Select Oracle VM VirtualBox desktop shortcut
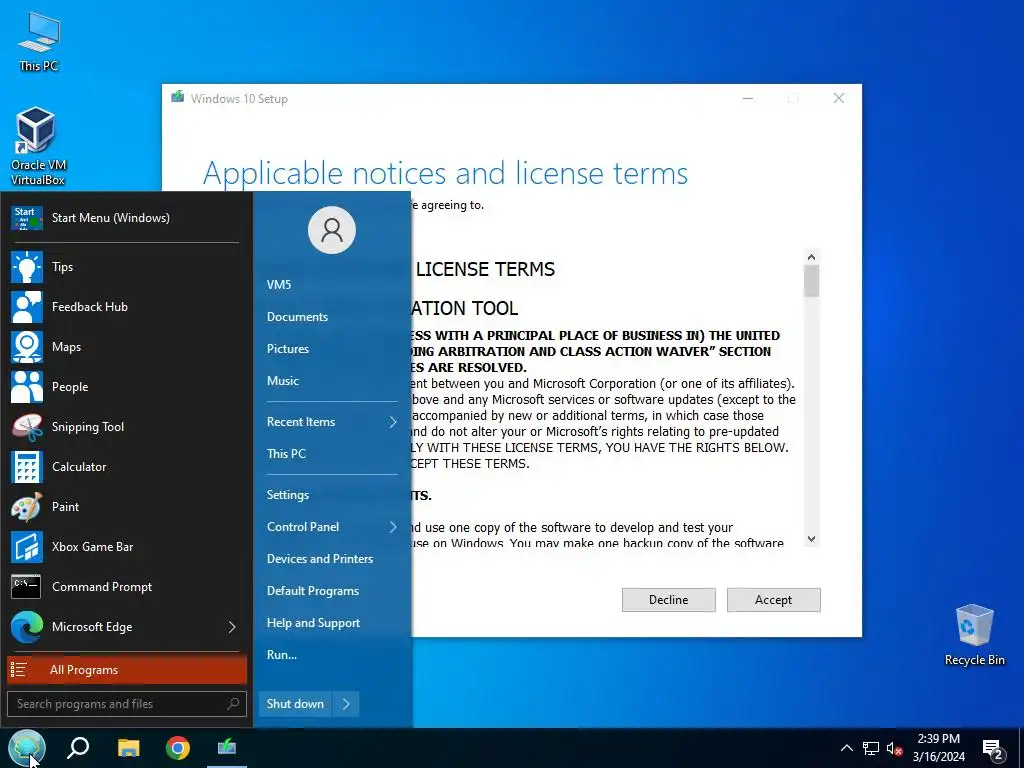The height and width of the screenshot is (768, 1024). [39, 146]
